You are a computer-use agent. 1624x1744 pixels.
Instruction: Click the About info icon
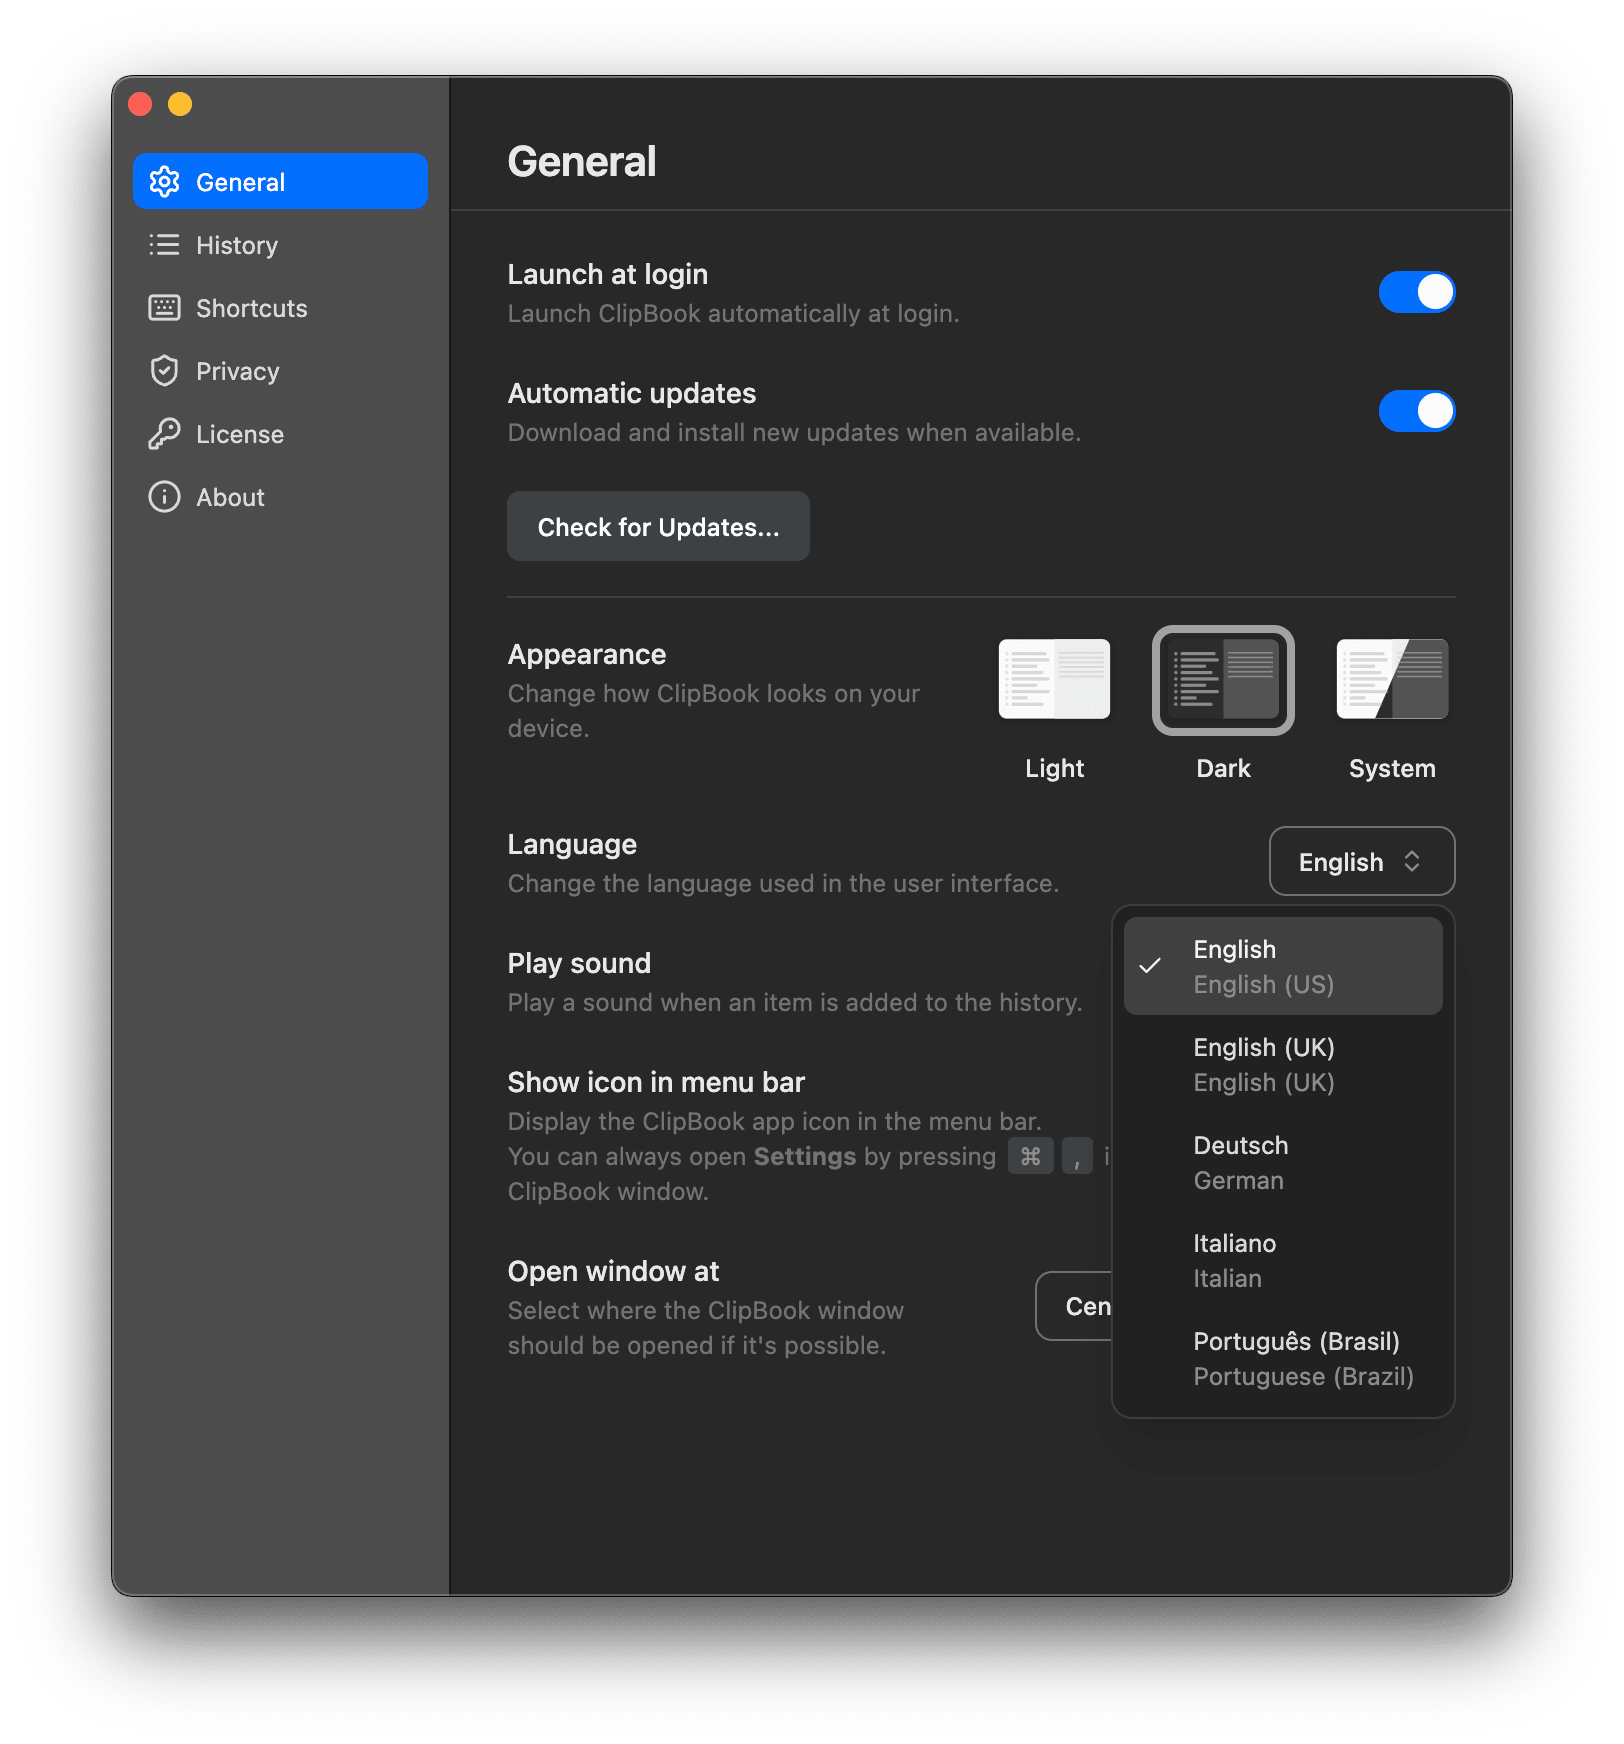coord(164,497)
